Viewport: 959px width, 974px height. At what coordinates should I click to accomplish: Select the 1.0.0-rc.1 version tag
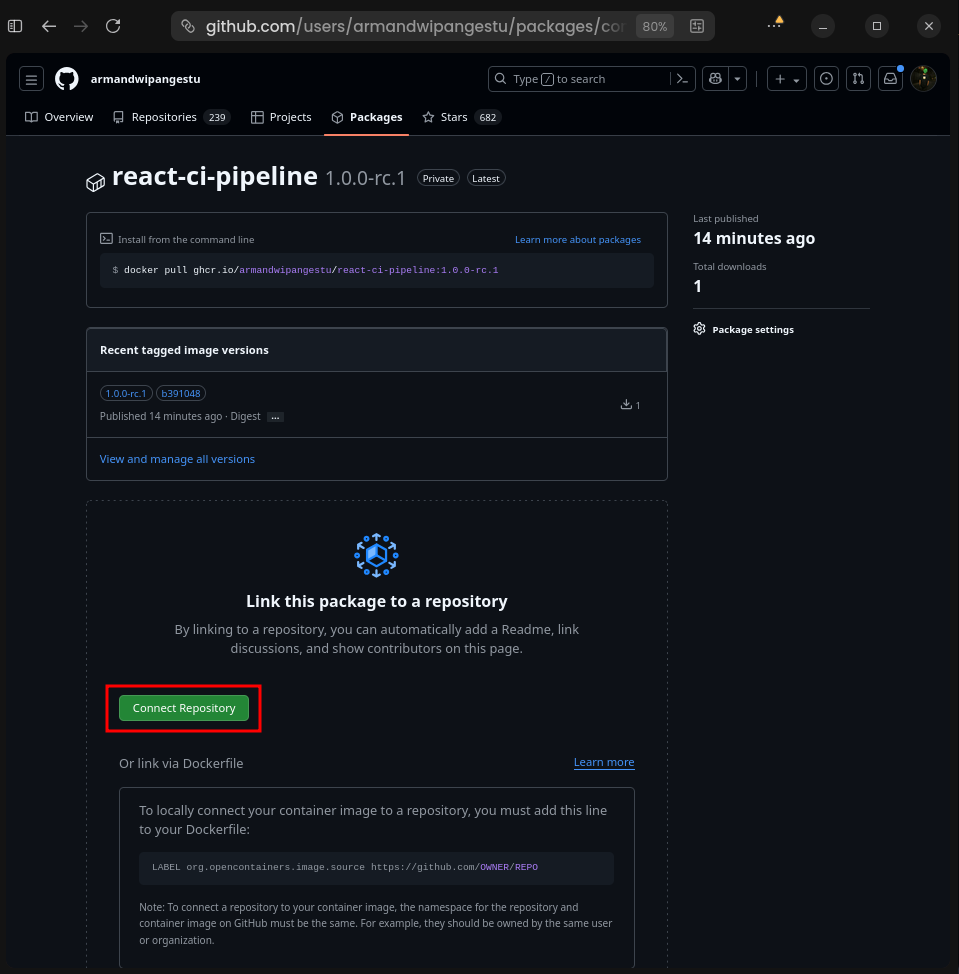click(x=125, y=393)
